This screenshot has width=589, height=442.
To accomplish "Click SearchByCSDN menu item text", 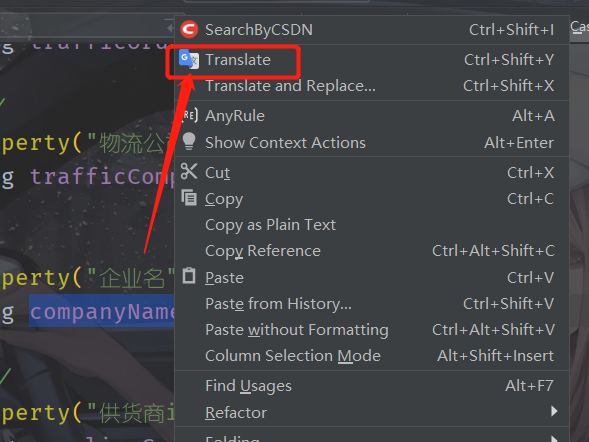I will 259,30.
